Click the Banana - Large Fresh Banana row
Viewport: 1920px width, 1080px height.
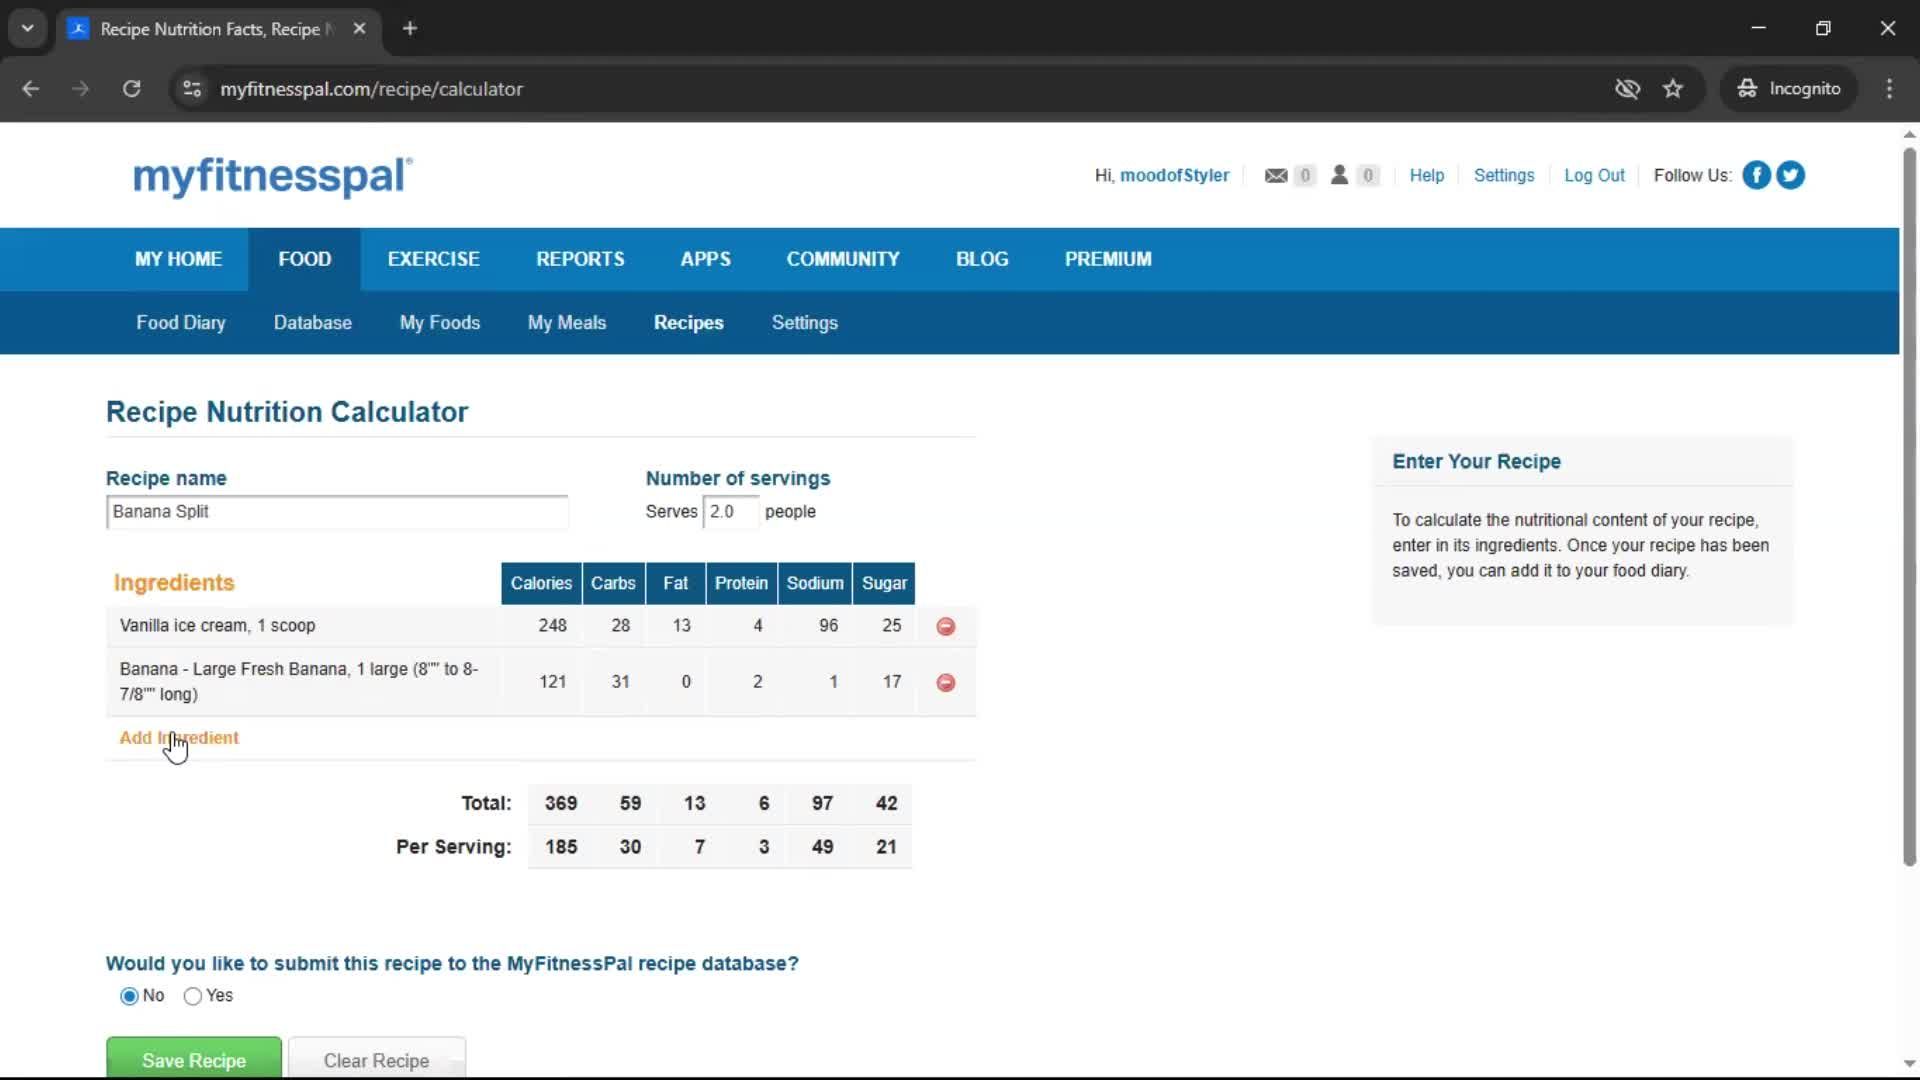coord(541,682)
